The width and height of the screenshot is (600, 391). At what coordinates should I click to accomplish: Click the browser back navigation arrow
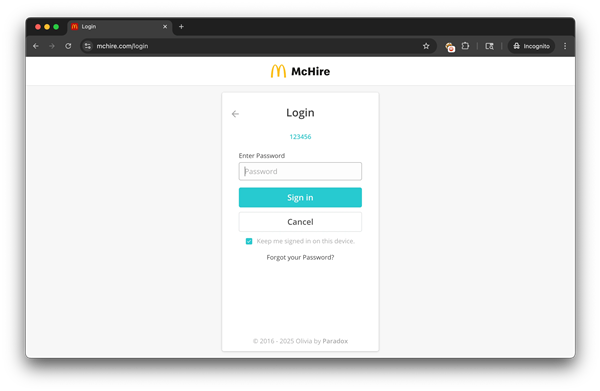pos(36,46)
